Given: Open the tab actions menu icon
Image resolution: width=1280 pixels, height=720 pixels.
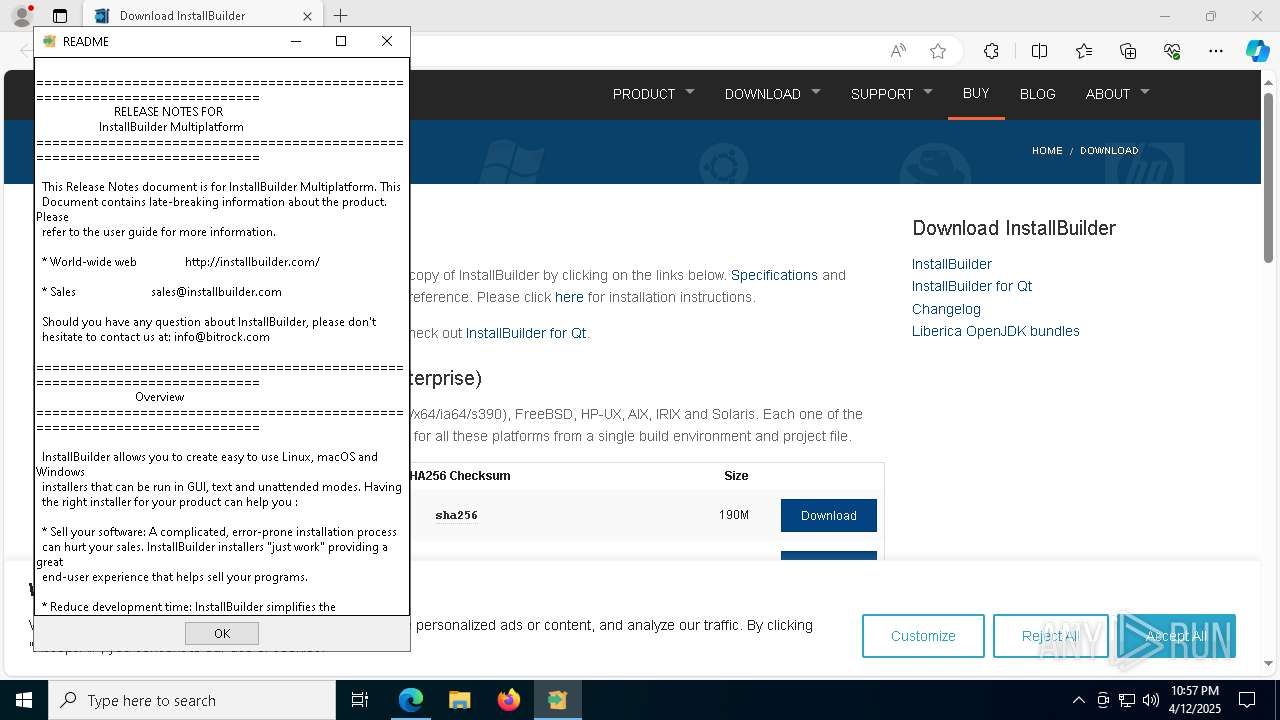Looking at the screenshot, I should (x=60, y=16).
